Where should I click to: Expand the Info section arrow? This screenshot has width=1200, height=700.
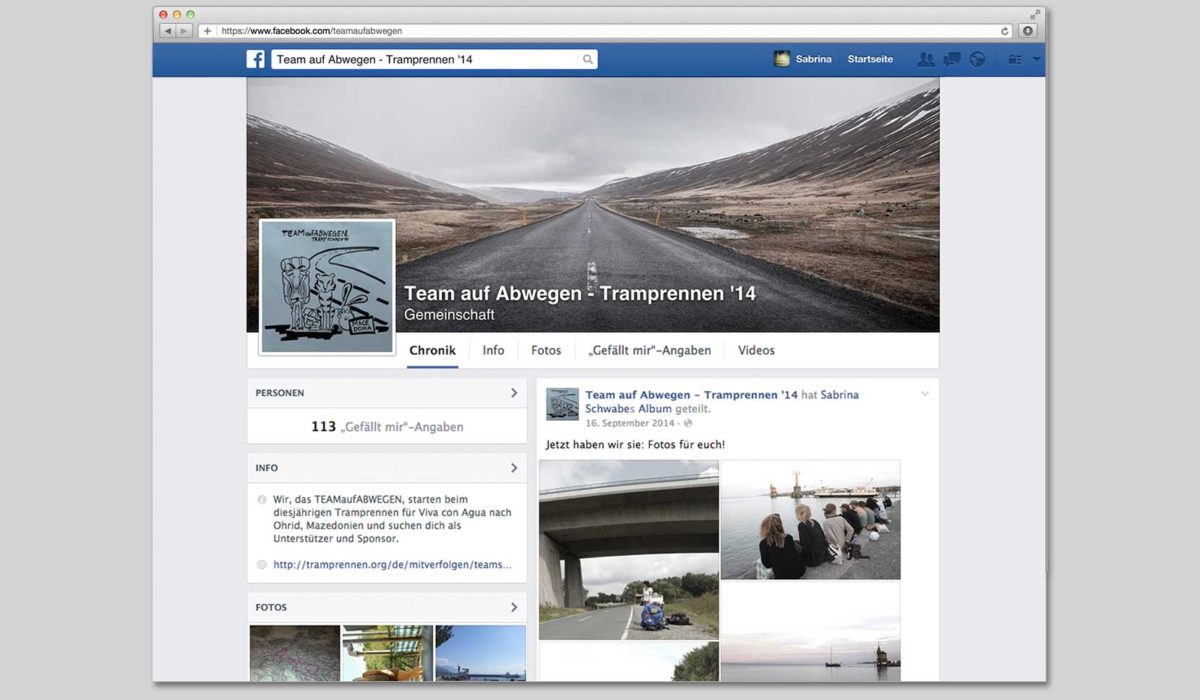pyautogui.click(x=514, y=468)
